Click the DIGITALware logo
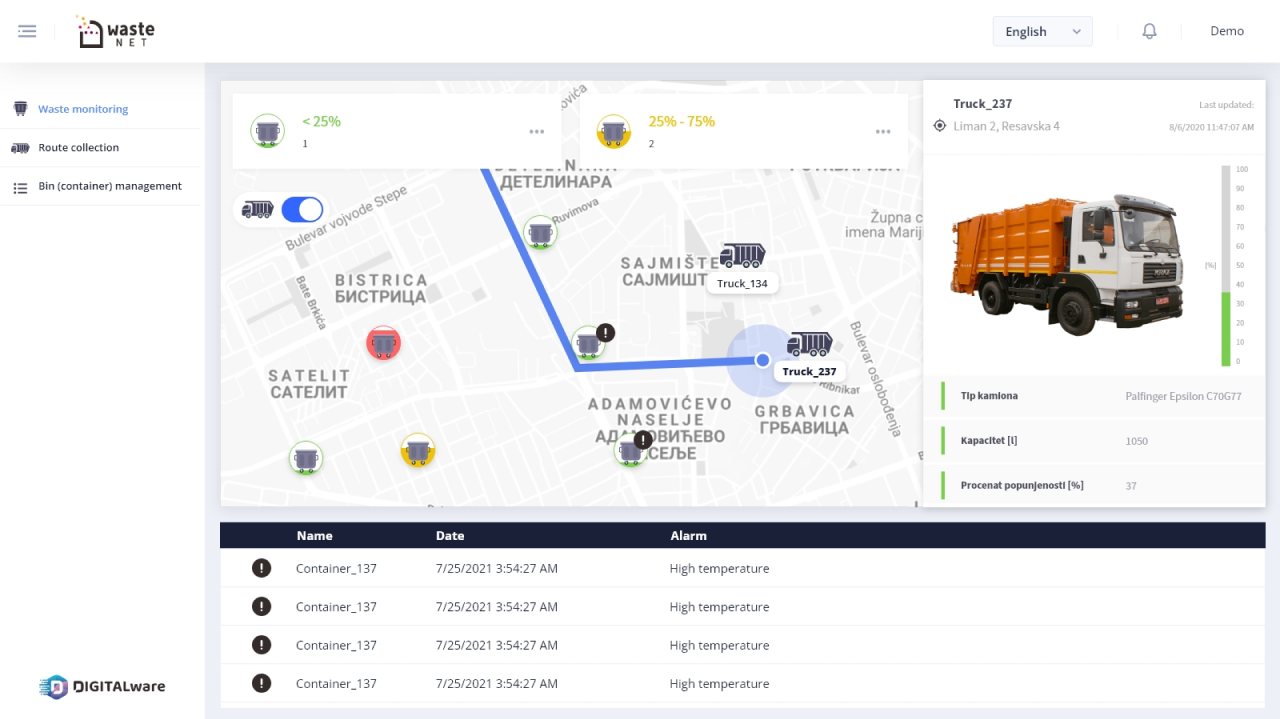Viewport: 1280px width, 719px height. tap(102, 687)
